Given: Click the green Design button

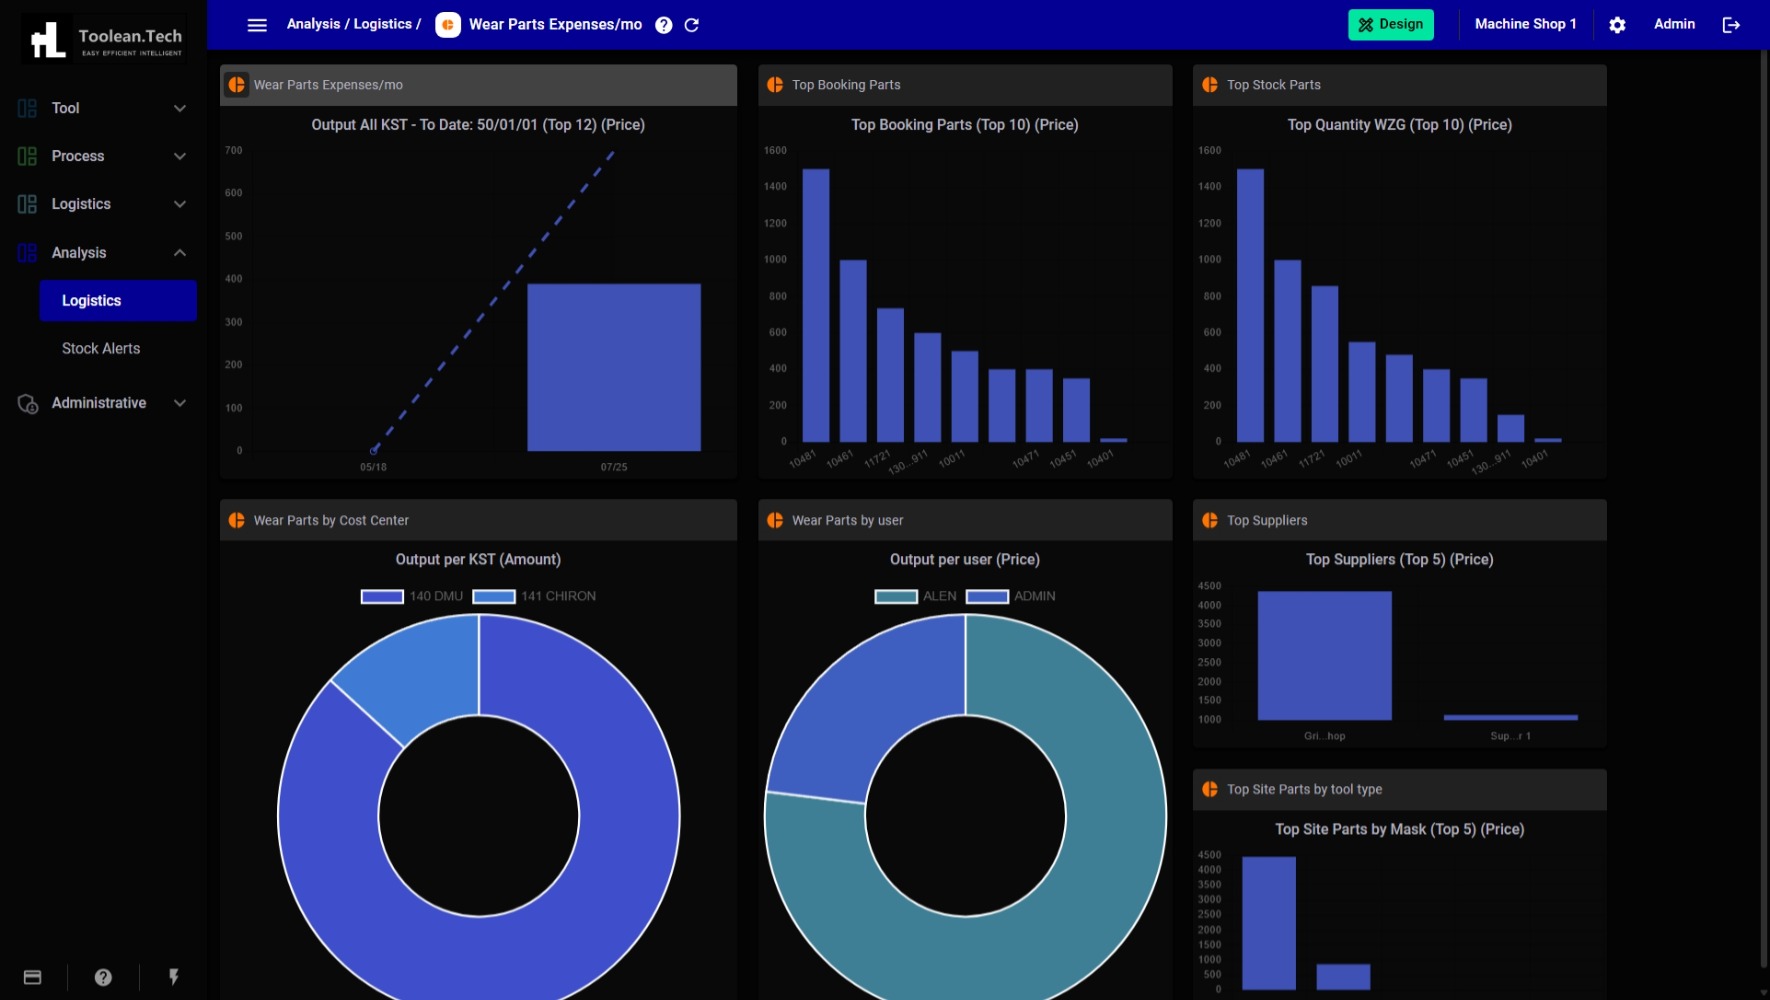Looking at the screenshot, I should tap(1390, 25).
